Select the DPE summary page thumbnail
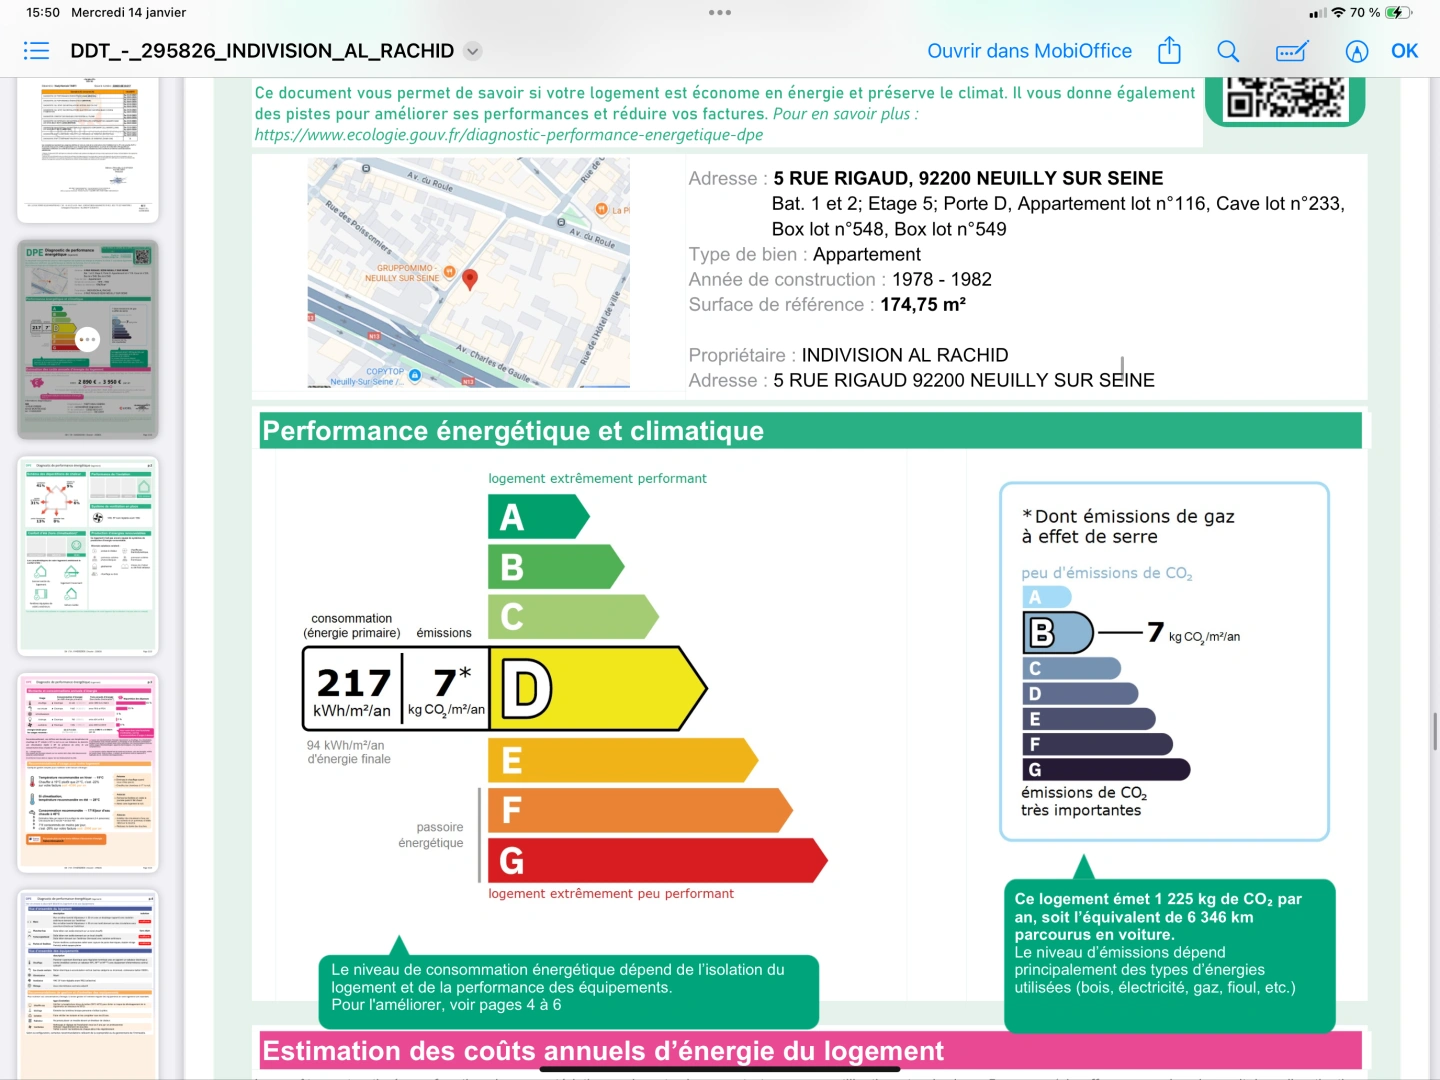Image resolution: width=1440 pixels, height=1080 pixels. [x=88, y=339]
